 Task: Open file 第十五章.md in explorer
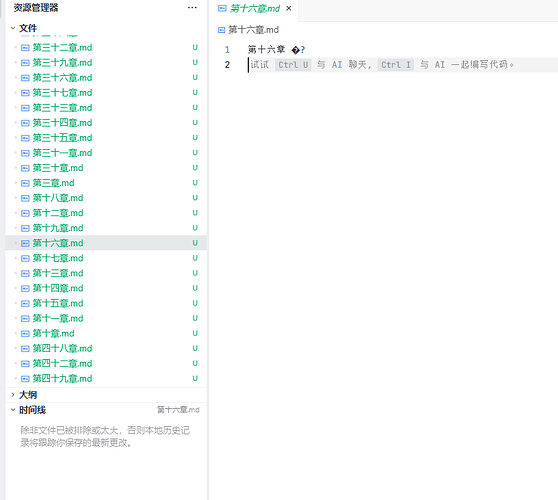point(106,303)
